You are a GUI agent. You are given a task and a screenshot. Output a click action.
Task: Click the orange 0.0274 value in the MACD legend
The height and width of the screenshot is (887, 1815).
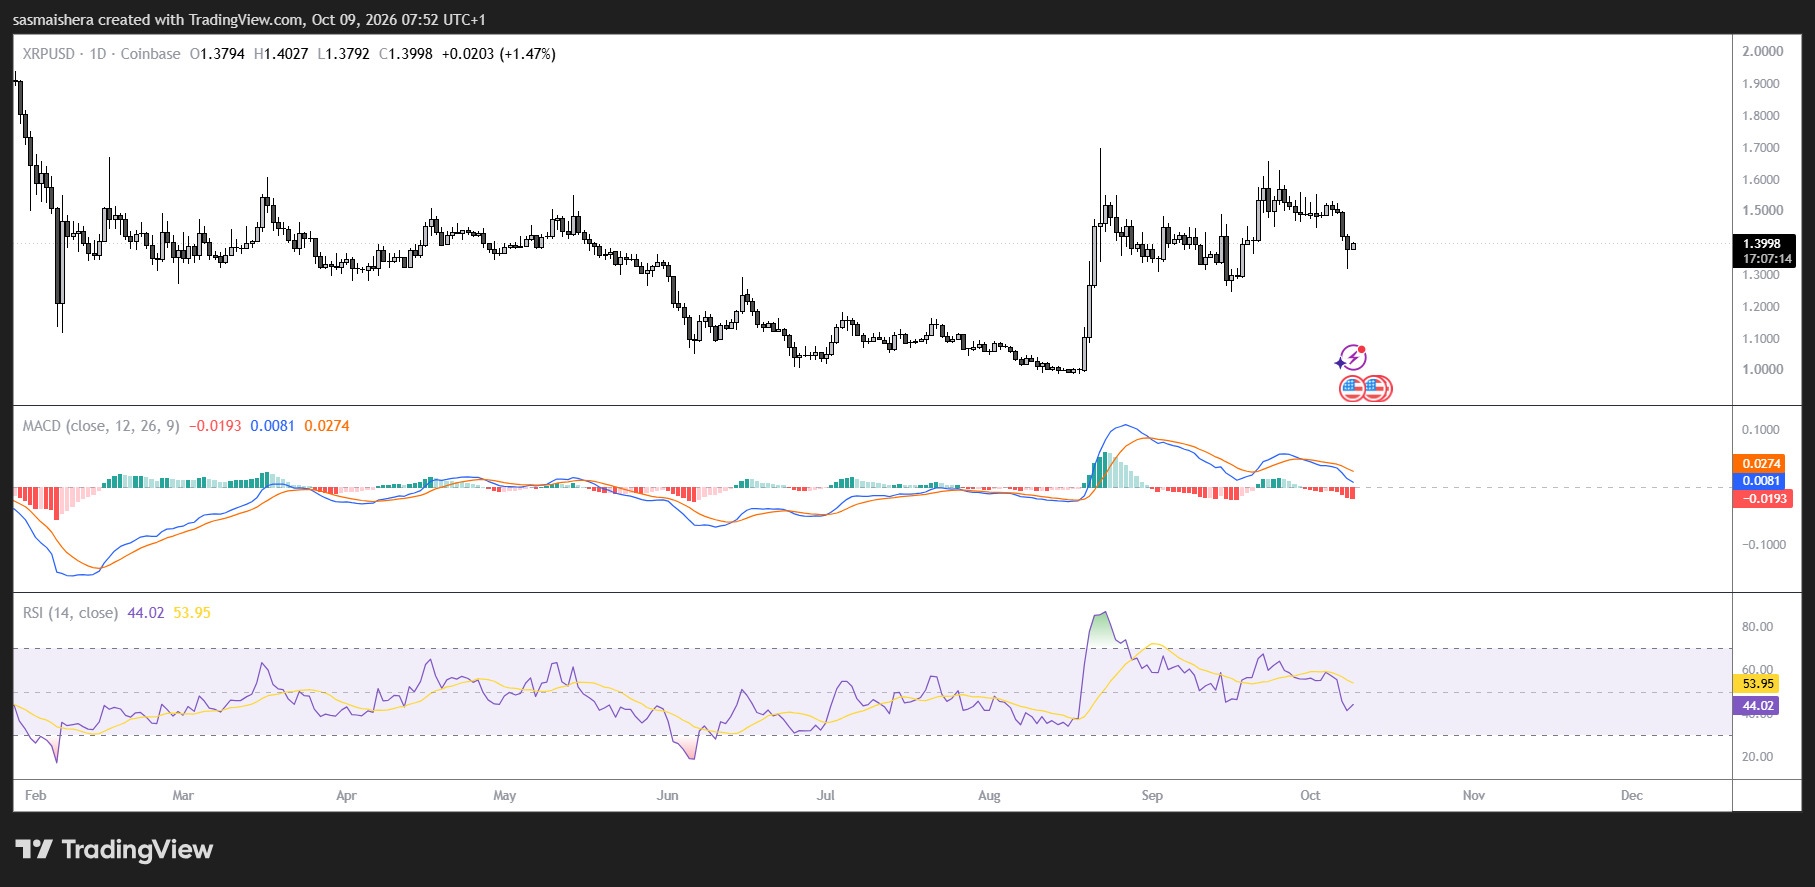pyautogui.click(x=327, y=426)
